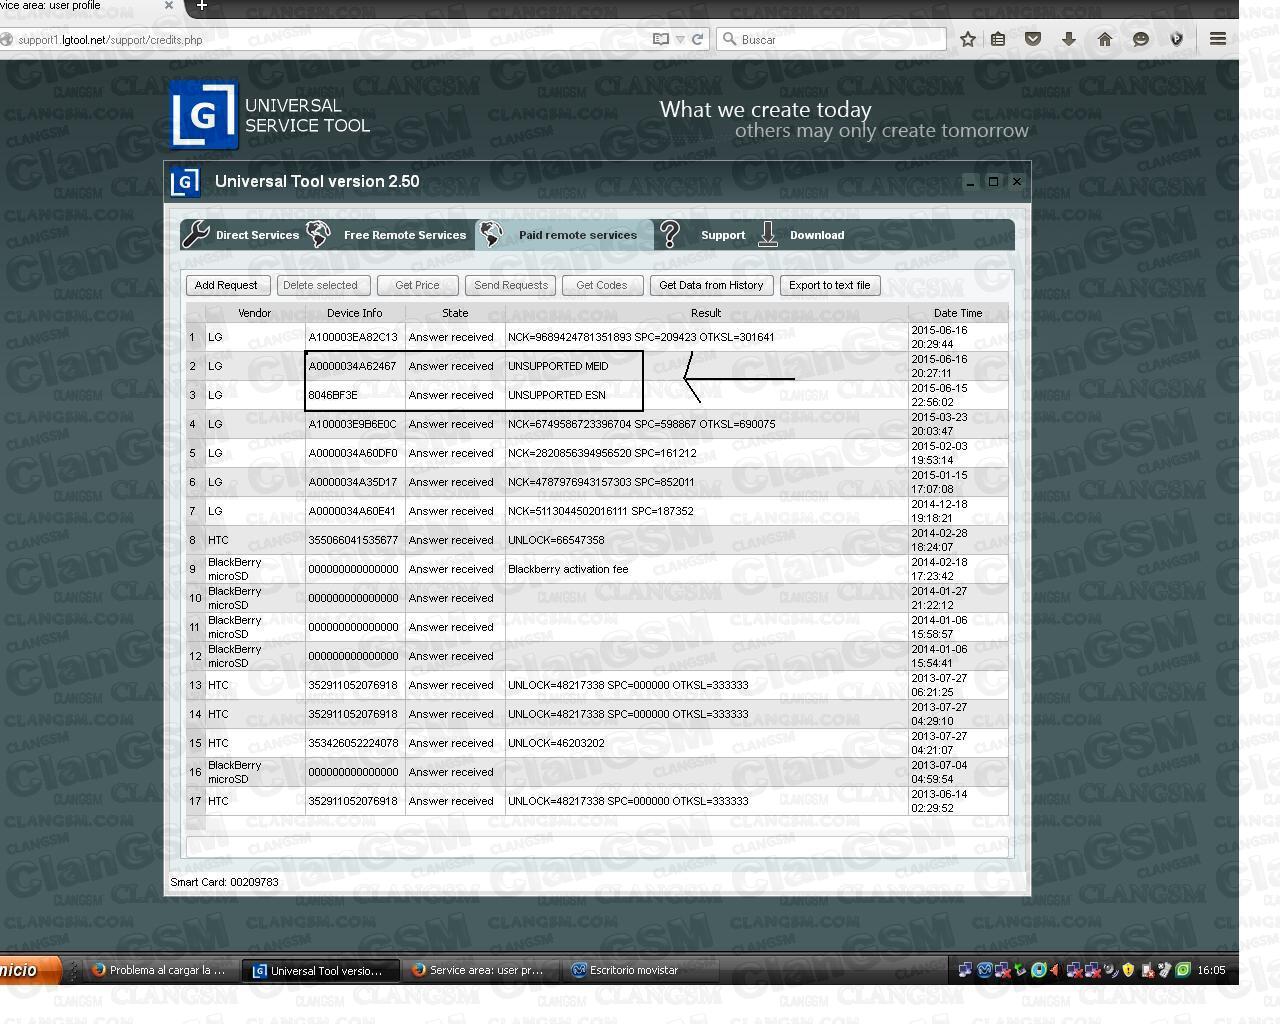1280x1024 pixels.
Task: Click the Get Price button
Action: [417, 285]
